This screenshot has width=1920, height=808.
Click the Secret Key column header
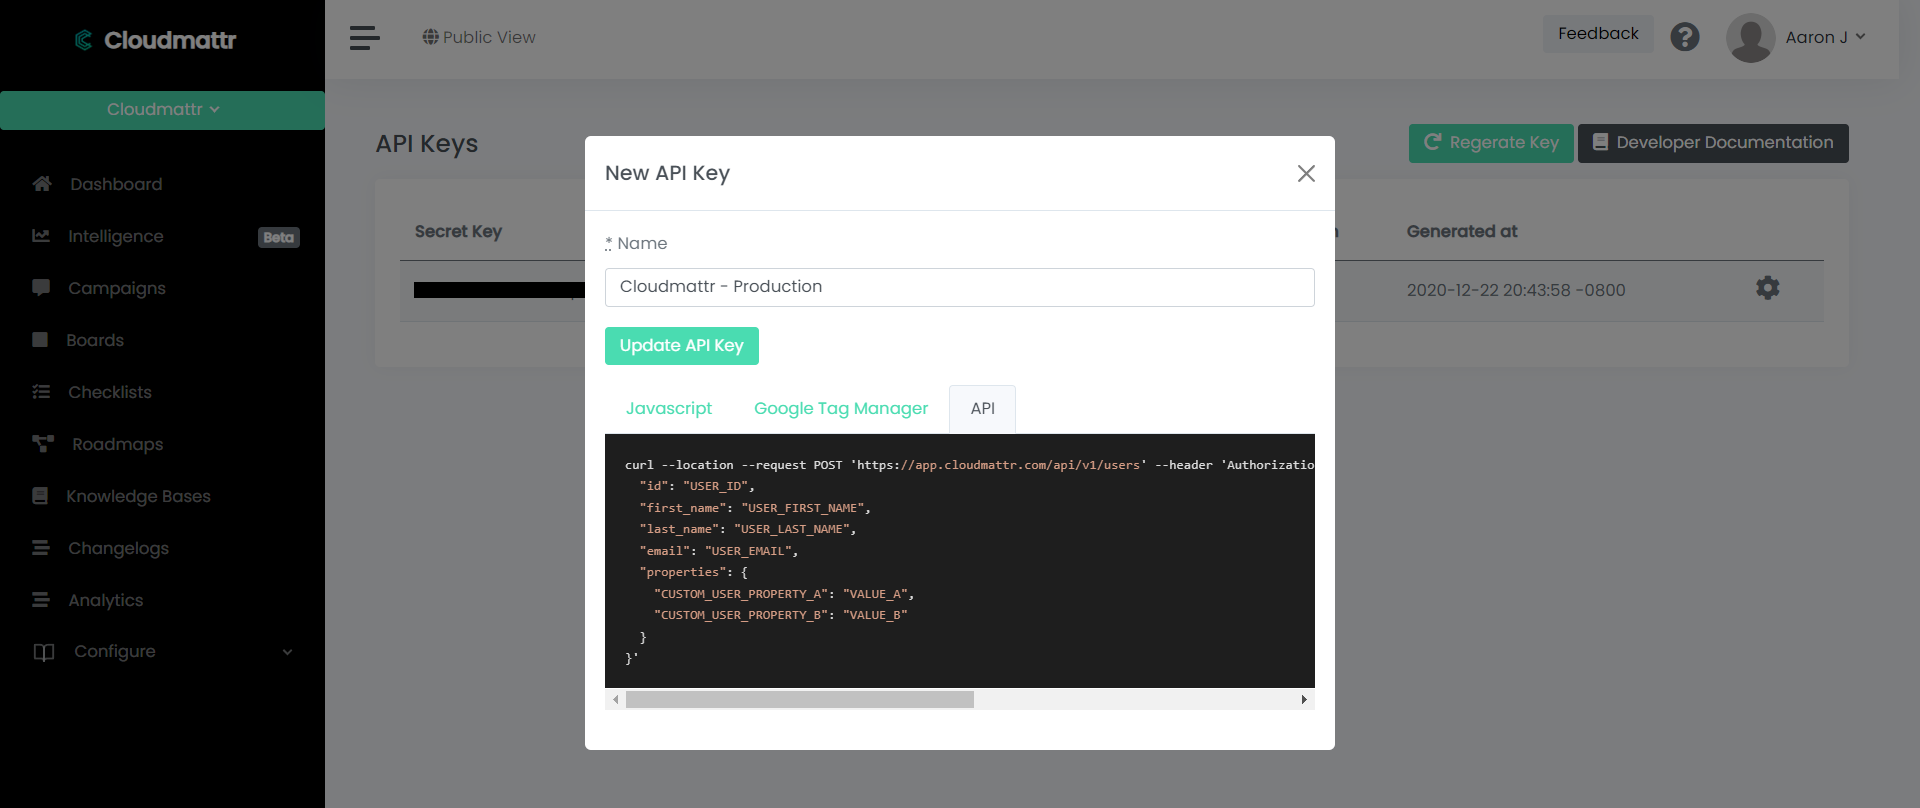tap(458, 231)
